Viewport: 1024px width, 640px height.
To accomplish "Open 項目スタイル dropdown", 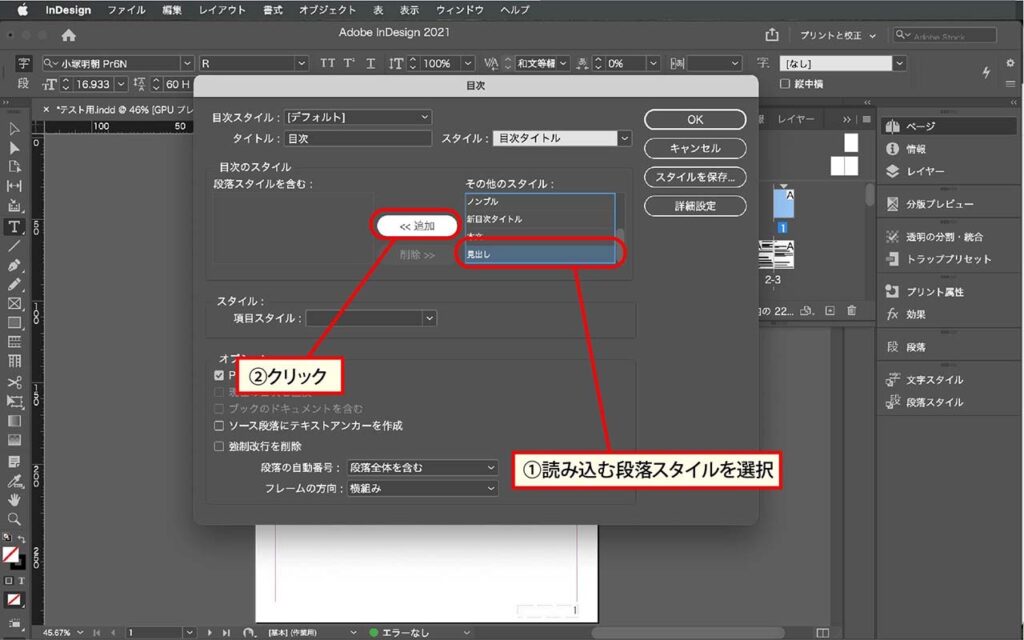I will pyautogui.click(x=371, y=318).
